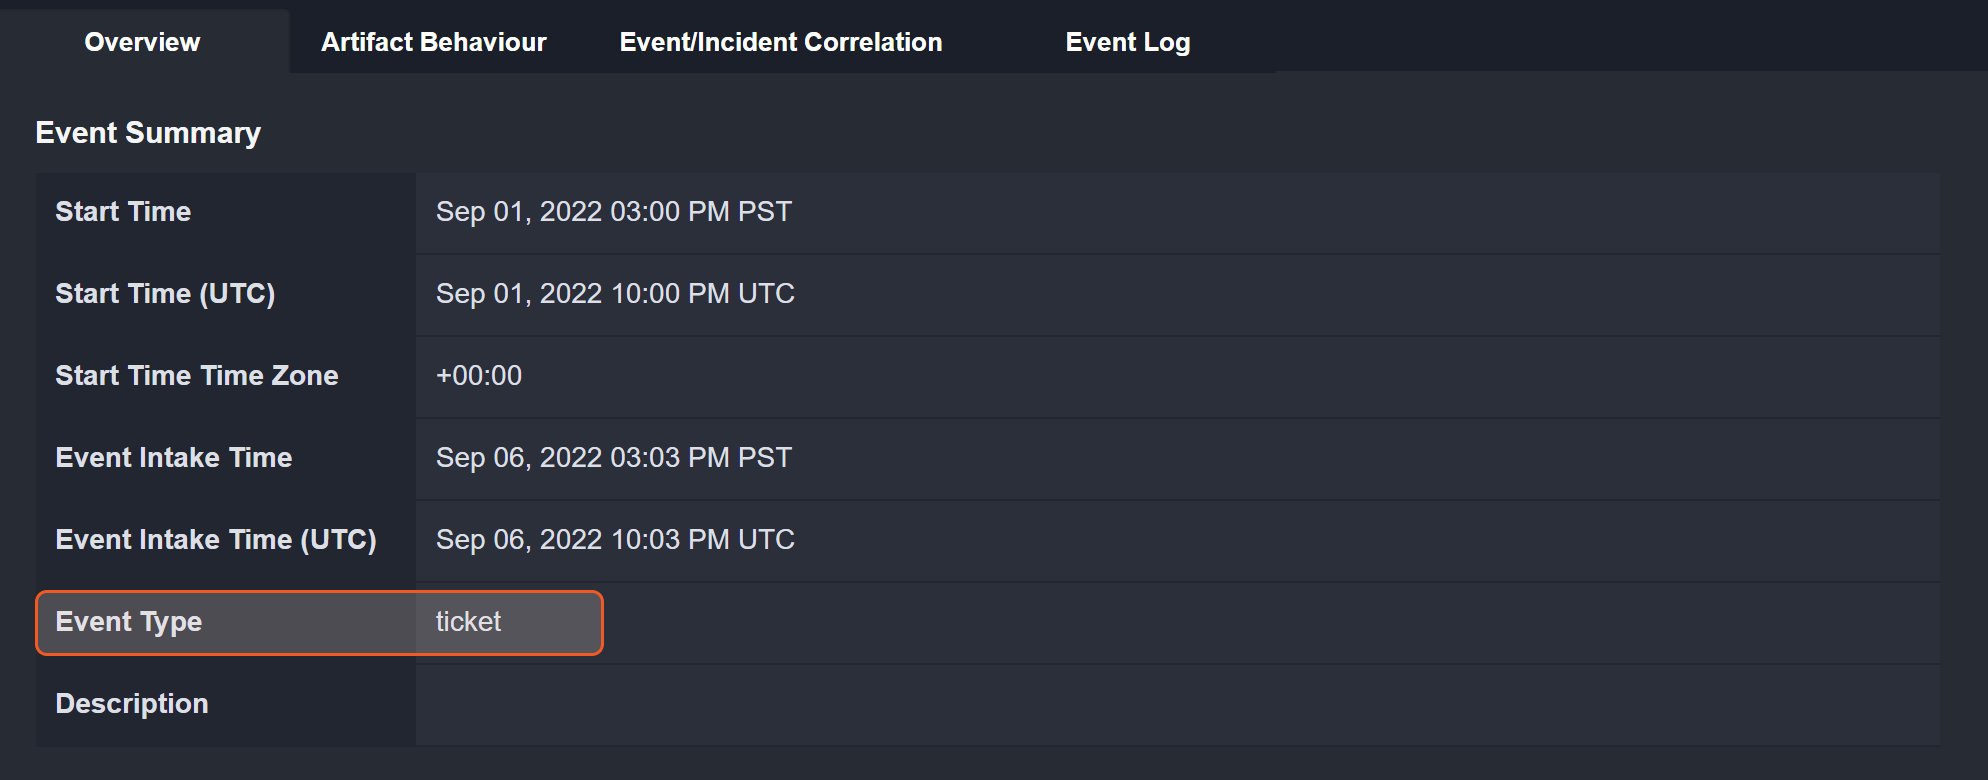The height and width of the screenshot is (780, 1988).
Task: Open the Artifact Behaviour tab
Action: pos(433,42)
